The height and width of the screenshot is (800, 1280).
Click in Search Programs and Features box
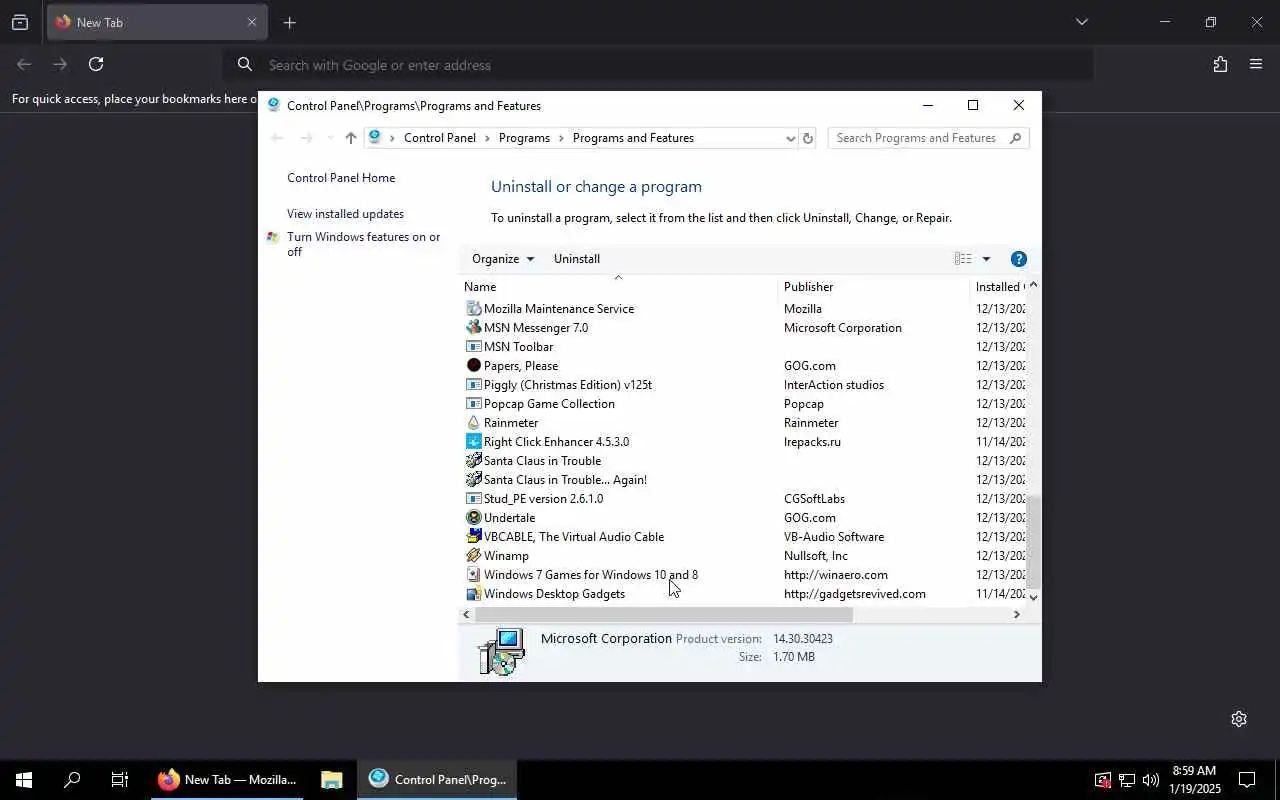click(917, 138)
